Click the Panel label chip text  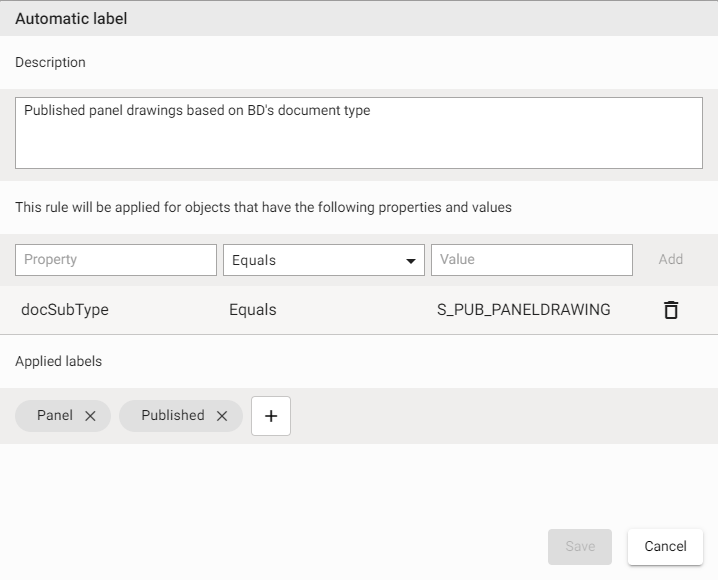pos(55,416)
